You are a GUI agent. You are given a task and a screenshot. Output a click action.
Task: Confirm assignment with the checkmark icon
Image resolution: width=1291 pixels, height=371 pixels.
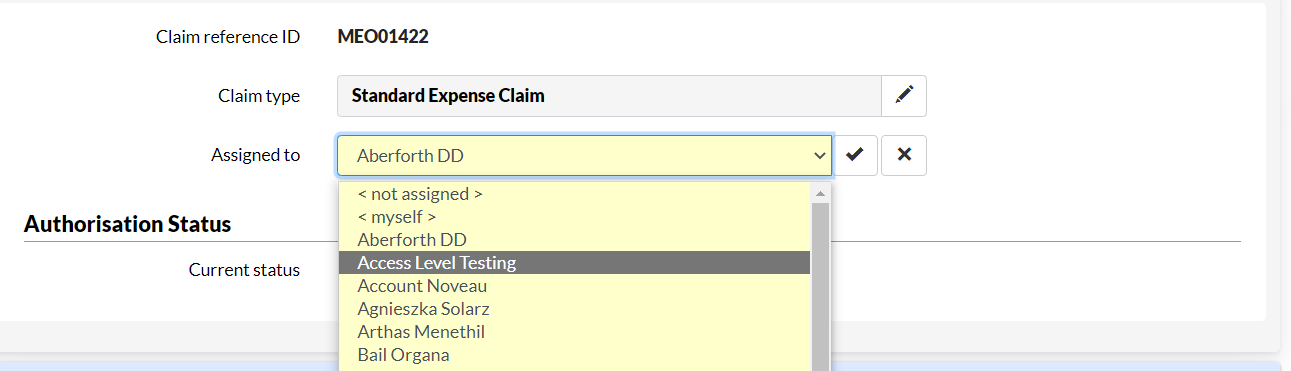[x=855, y=155]
